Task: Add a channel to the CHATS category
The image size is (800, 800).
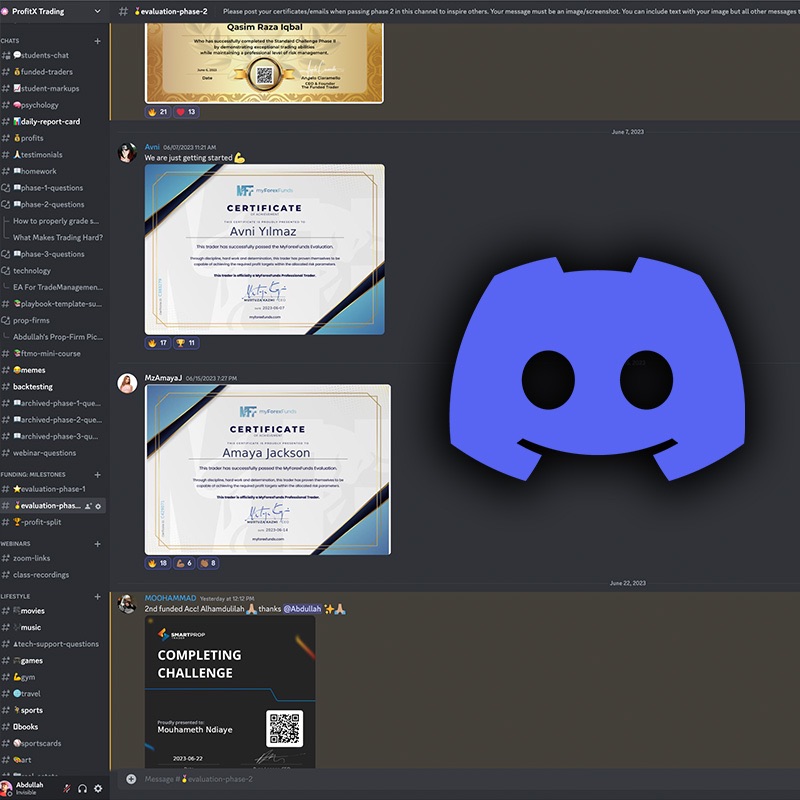Action: [97, 41]
